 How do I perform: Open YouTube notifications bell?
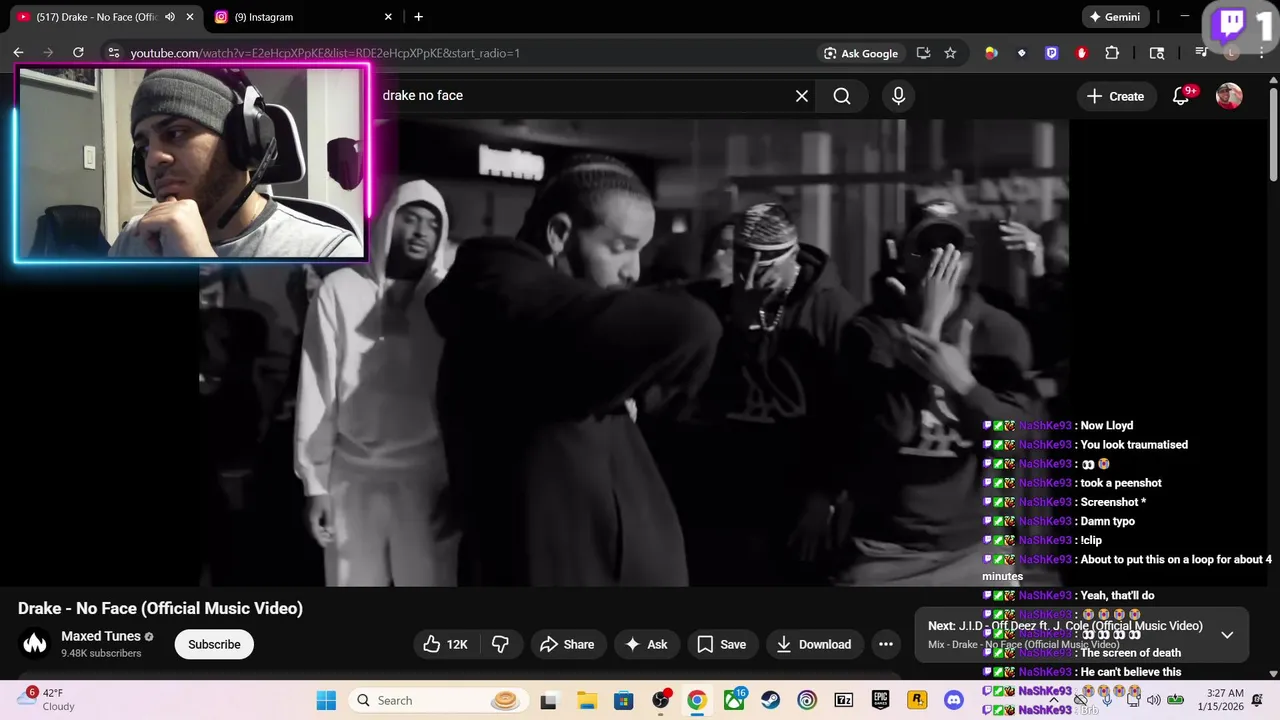point(1181,96)
